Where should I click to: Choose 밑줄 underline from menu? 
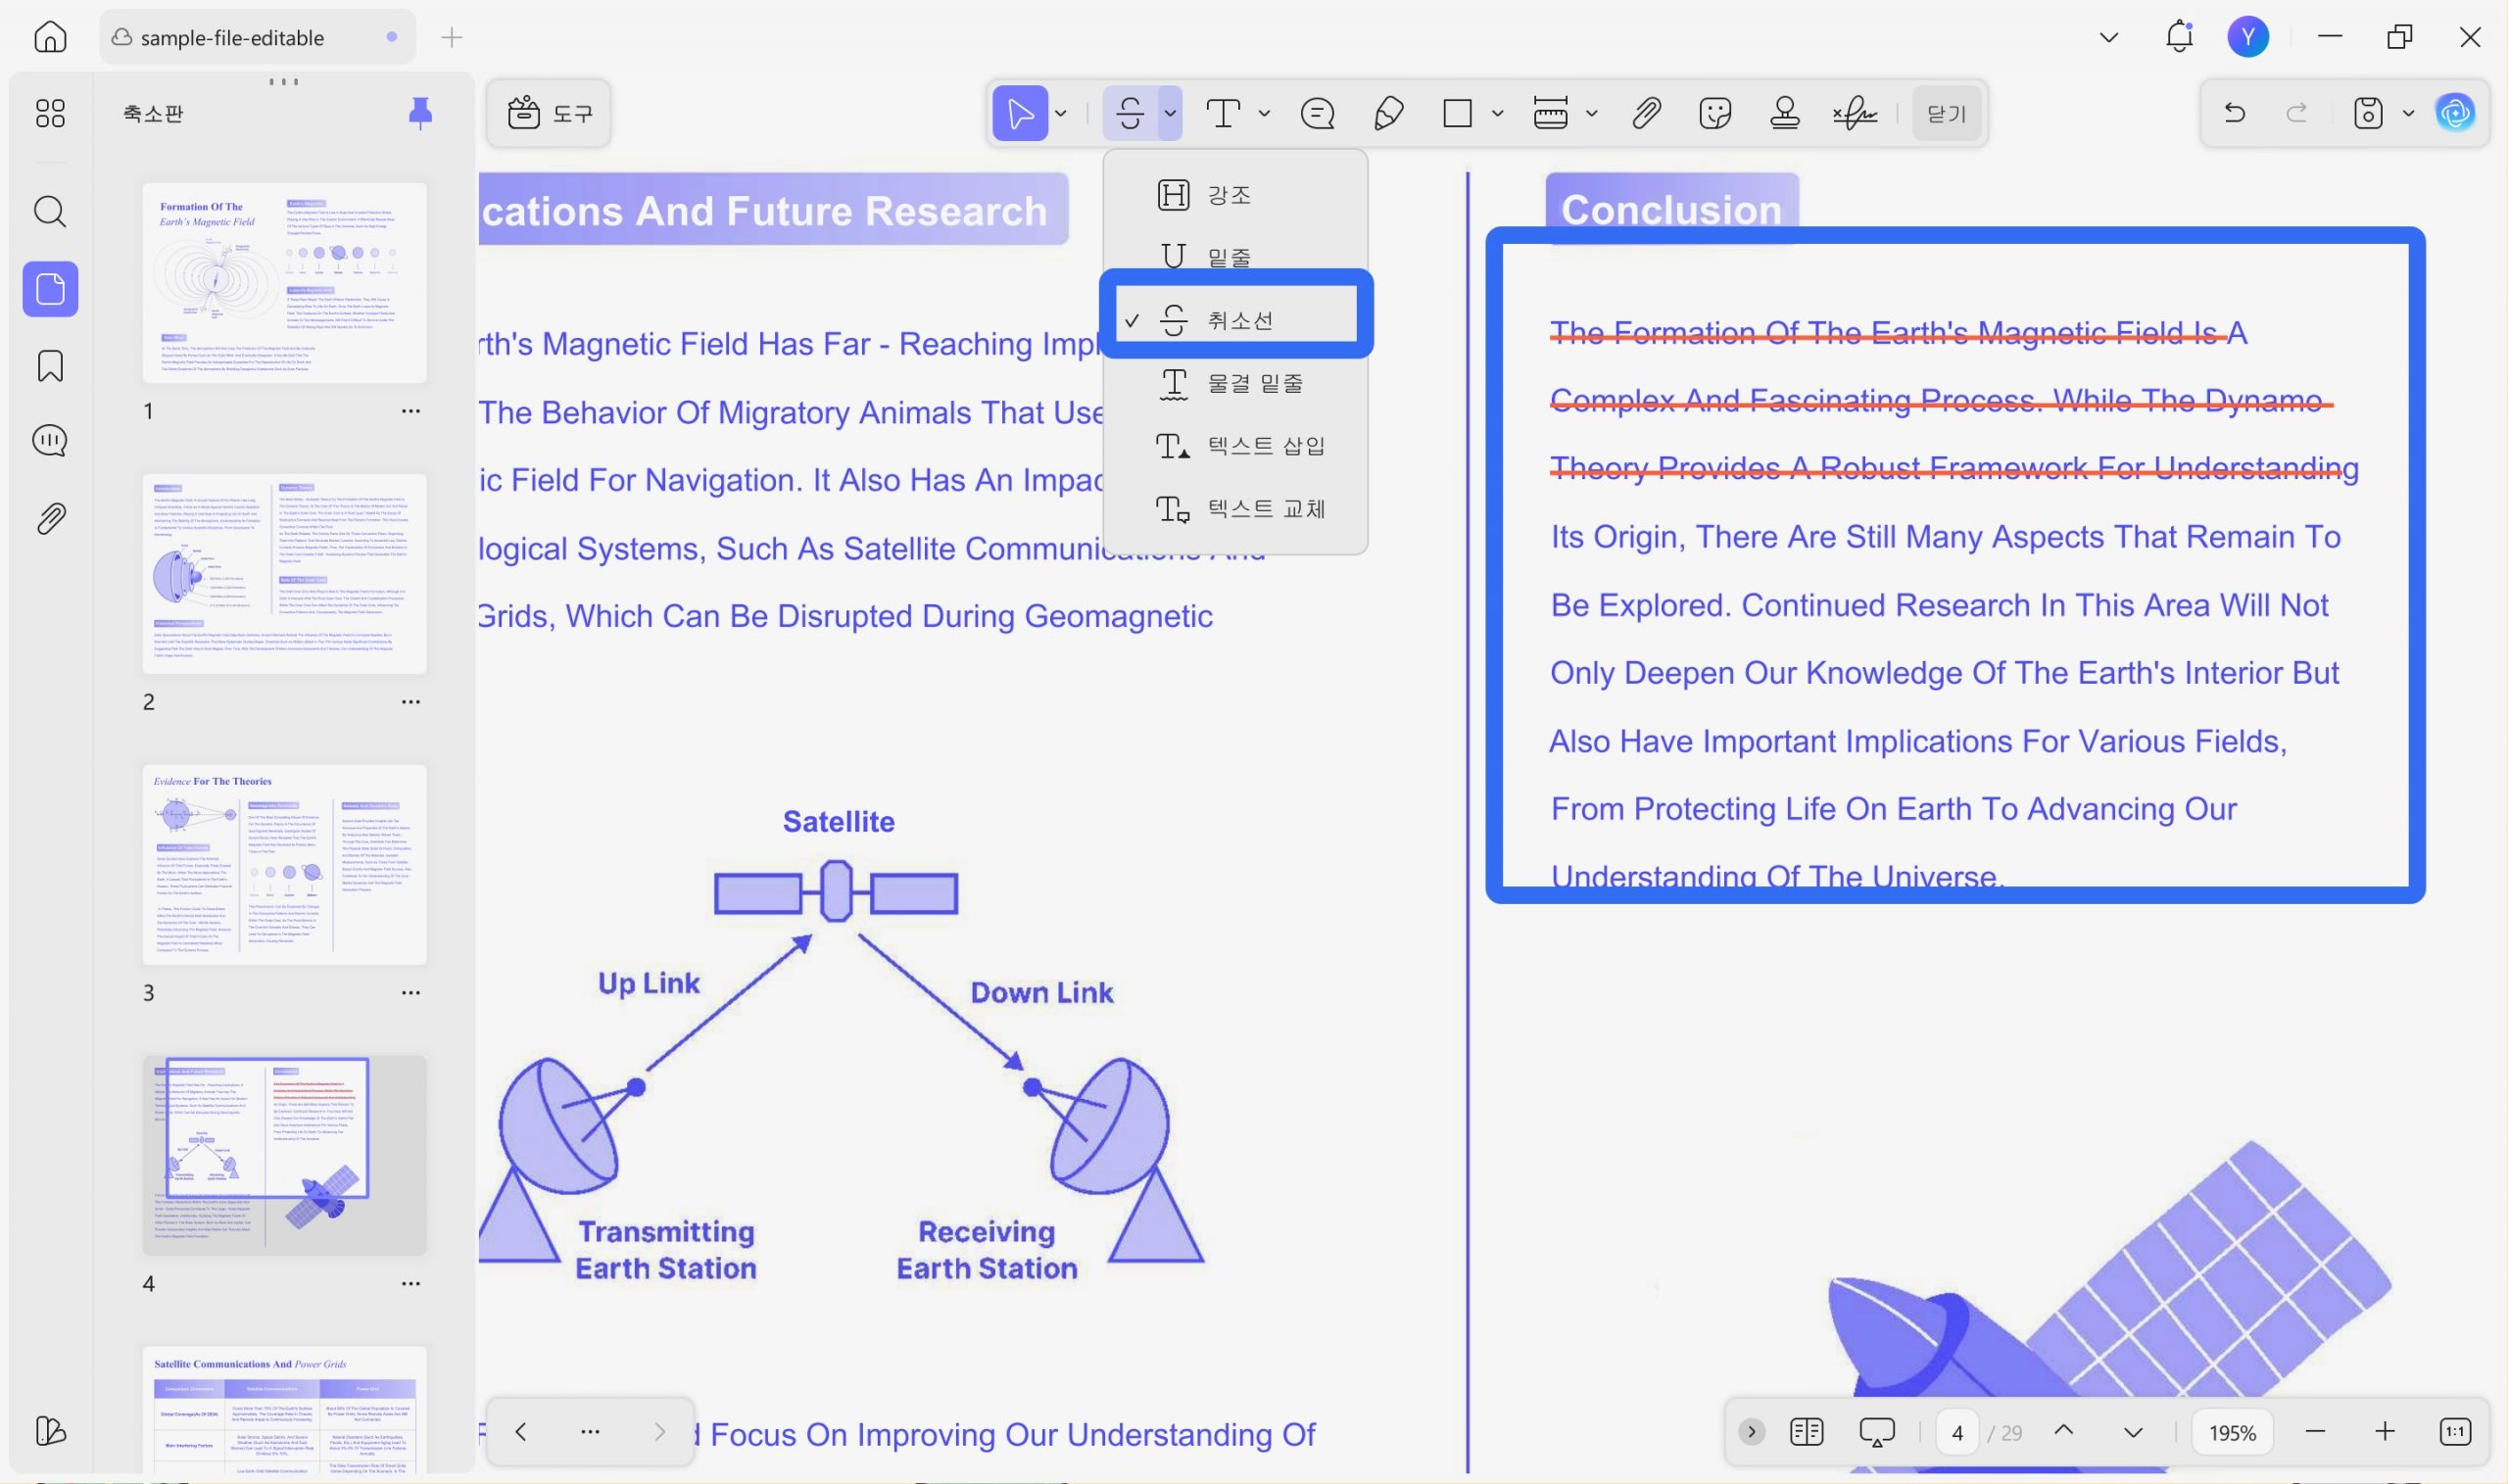(x=1235, y=257)
